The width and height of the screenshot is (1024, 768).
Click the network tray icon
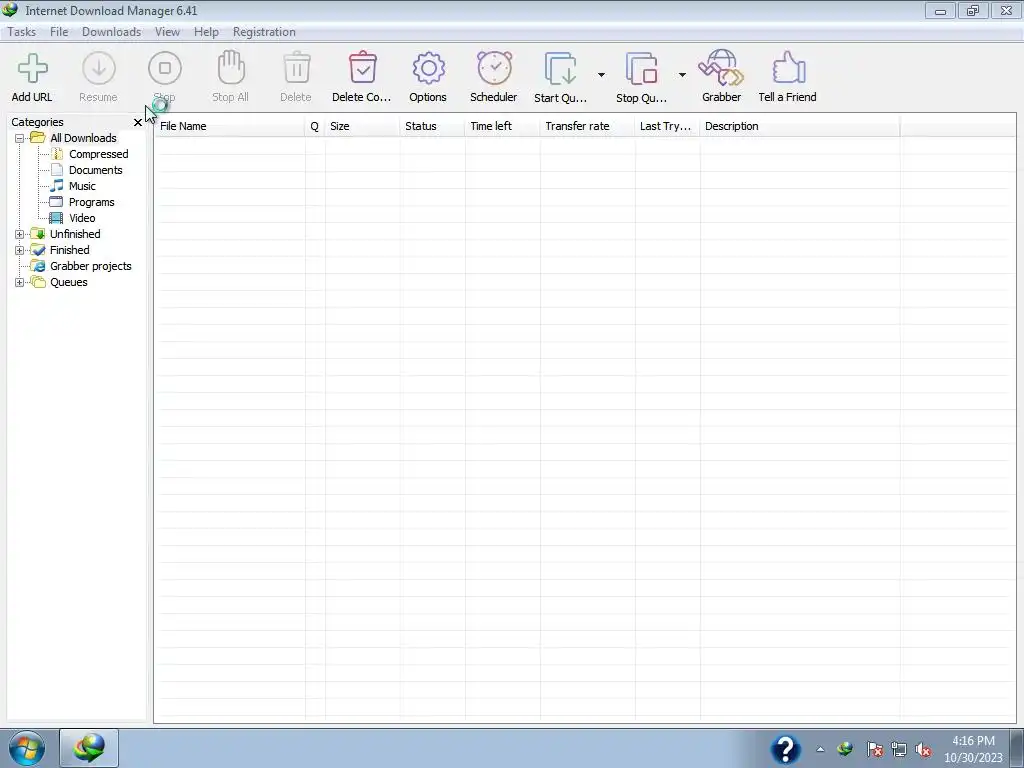(899, 750)
